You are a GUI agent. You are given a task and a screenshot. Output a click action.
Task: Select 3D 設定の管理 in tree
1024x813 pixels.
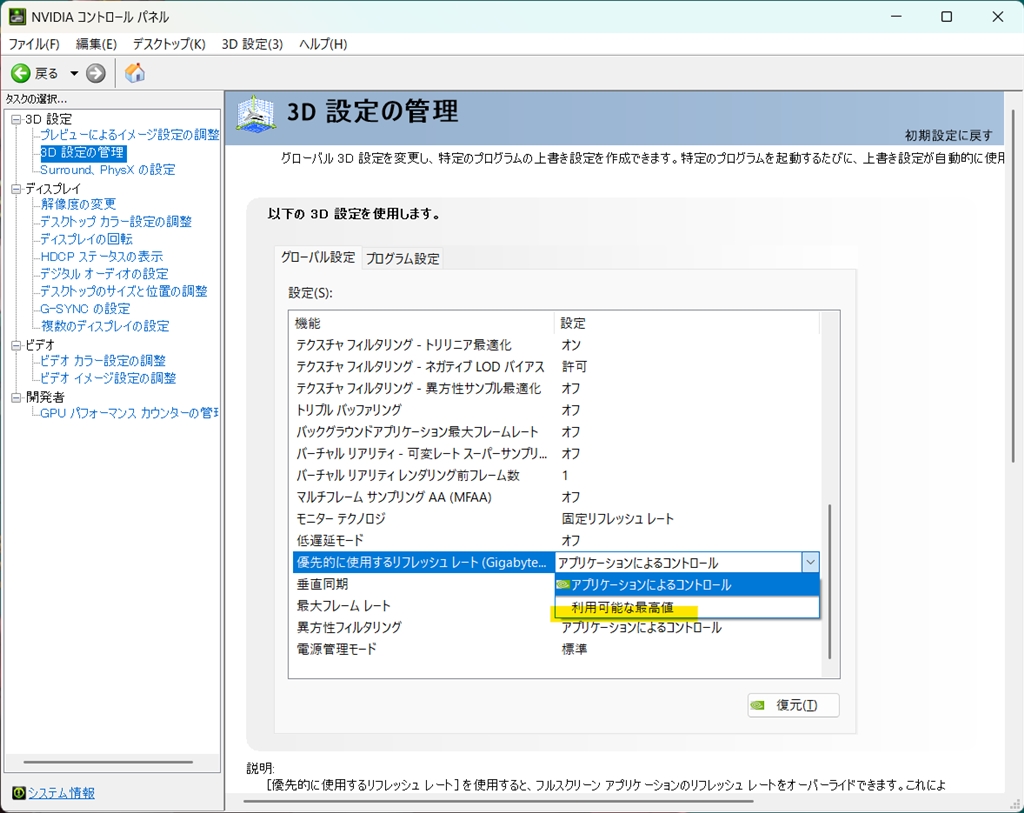click(82, 152)
